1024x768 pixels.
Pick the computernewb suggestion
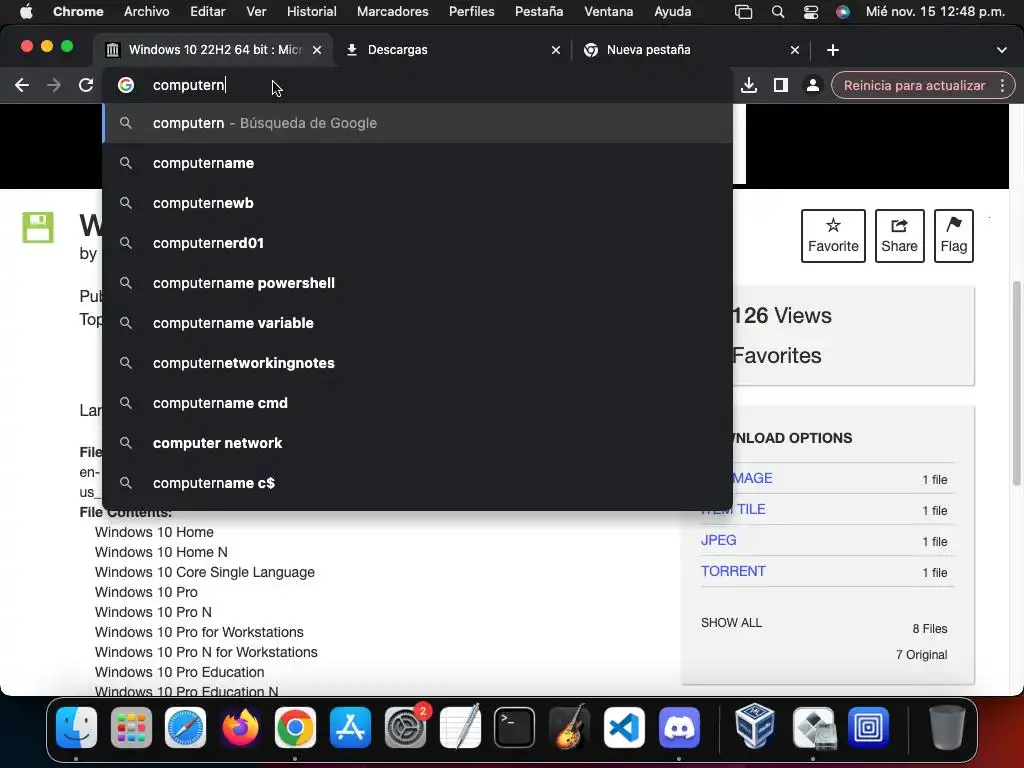(418, 203)
